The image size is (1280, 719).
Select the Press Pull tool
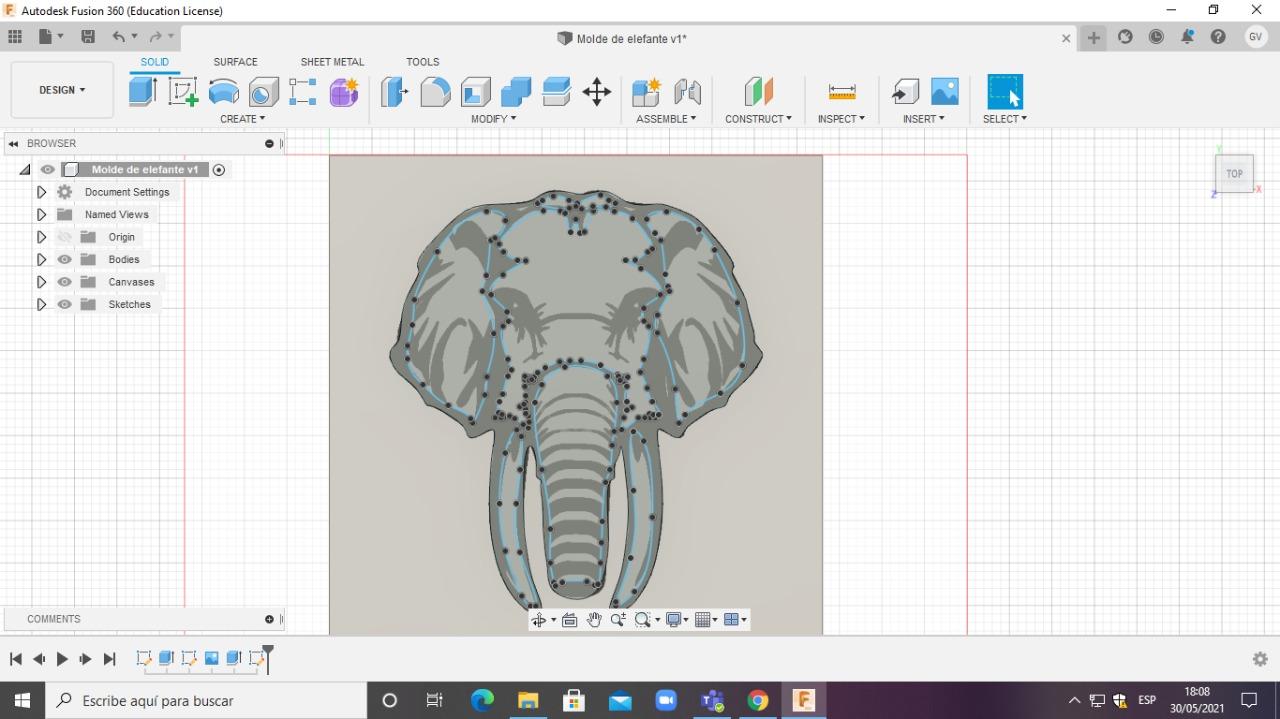coord(395,92)
